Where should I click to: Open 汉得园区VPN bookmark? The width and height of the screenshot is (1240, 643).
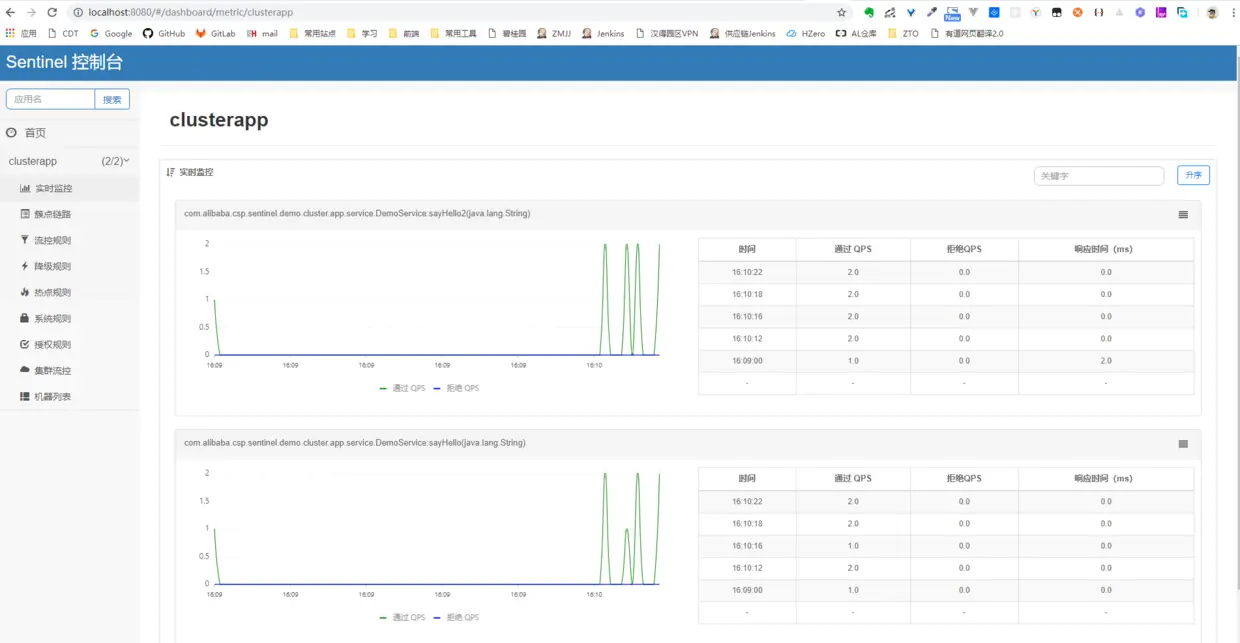[667, 33]
